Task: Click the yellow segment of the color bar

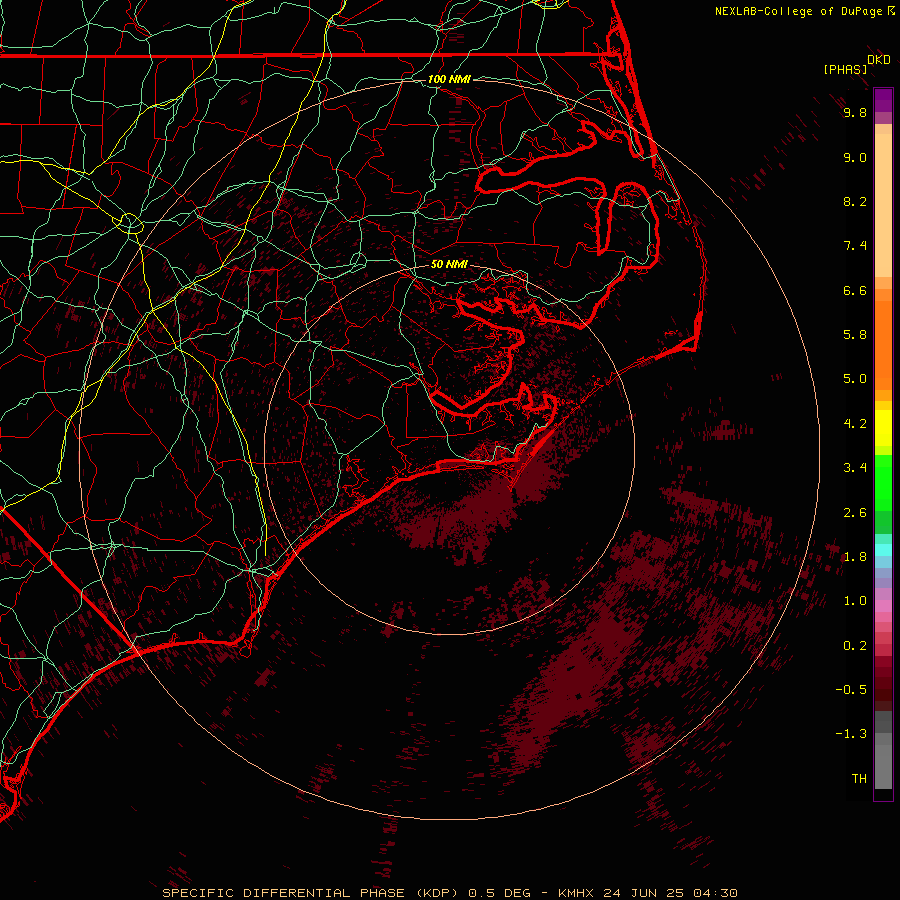Action: (x=883, y=428)
